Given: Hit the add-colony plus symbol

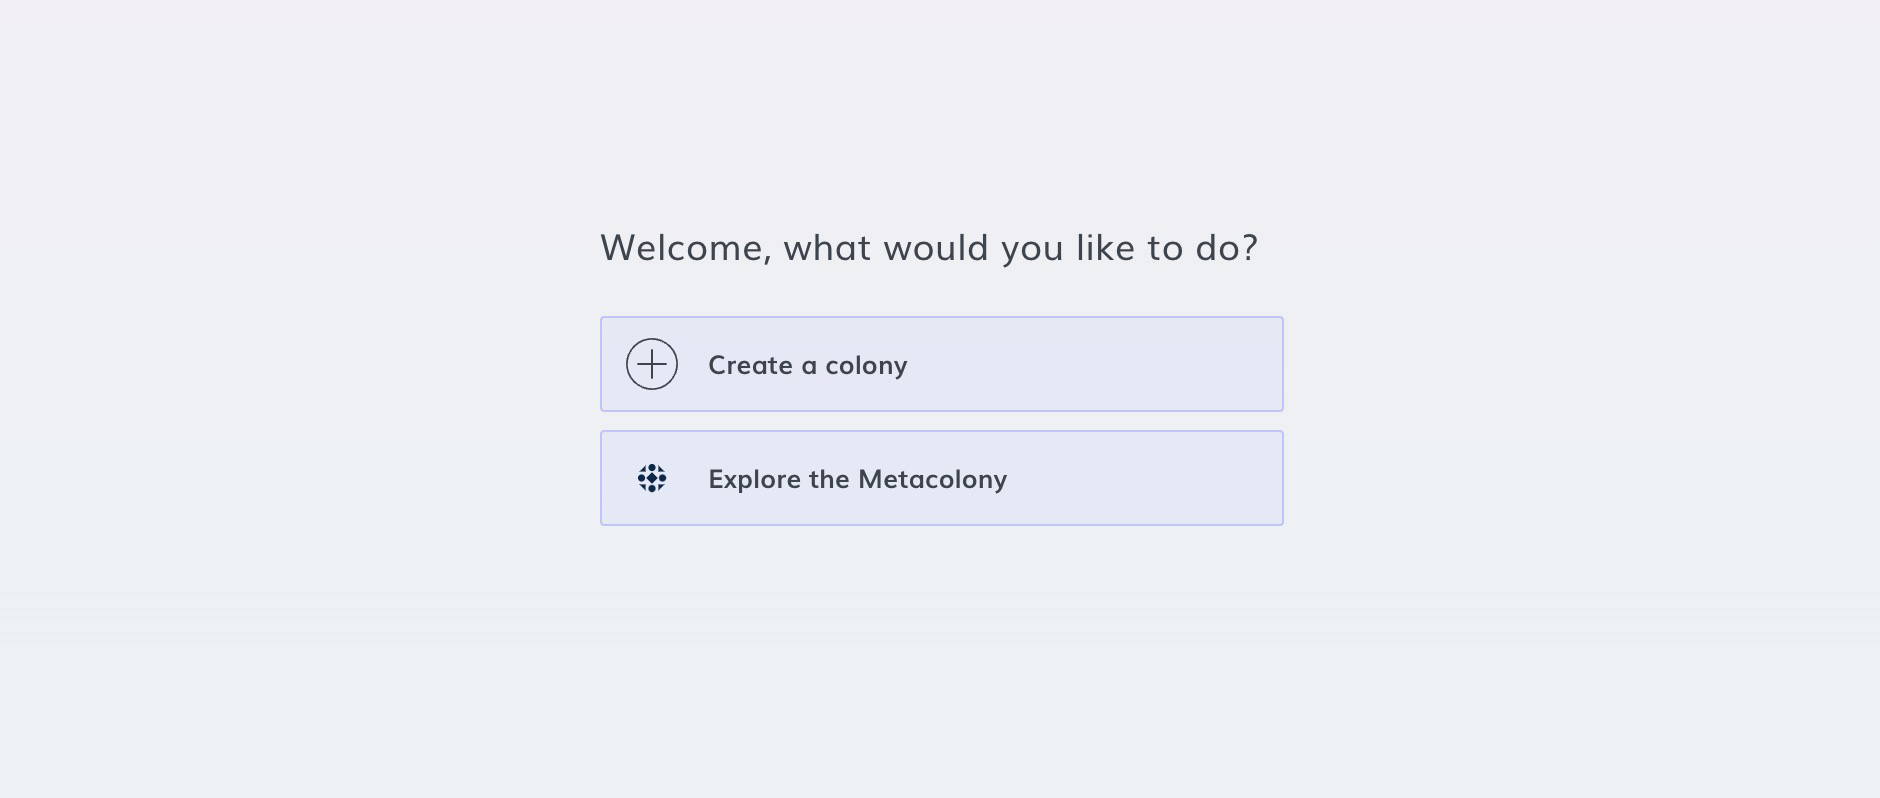Looking at the screenshot, I should click(652, 364).
